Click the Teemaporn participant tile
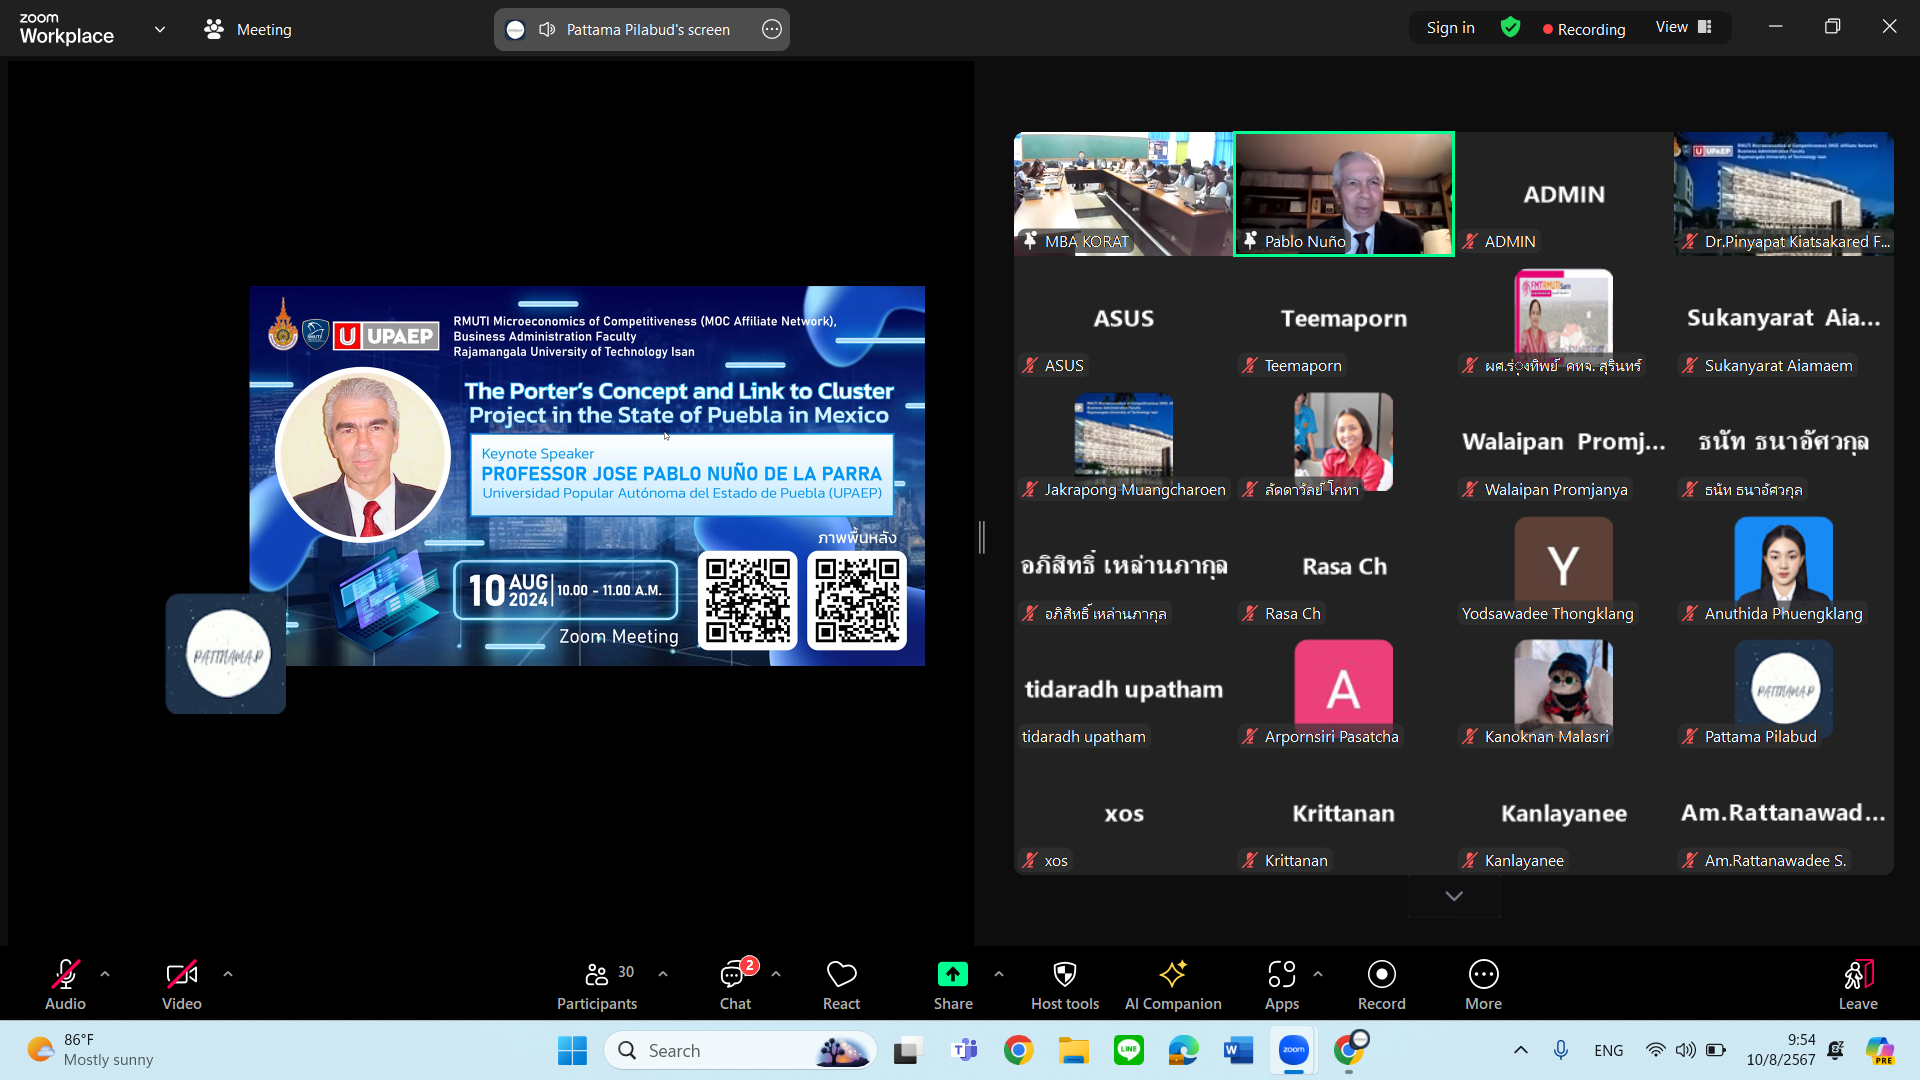The height and width of the screenshot is (1080, 1920). tap(1344, 318)
